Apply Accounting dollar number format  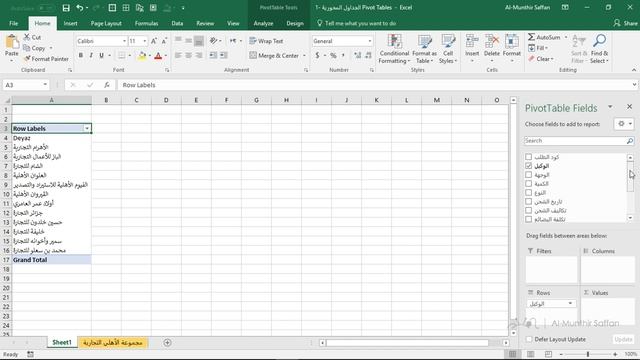(317, 55)
